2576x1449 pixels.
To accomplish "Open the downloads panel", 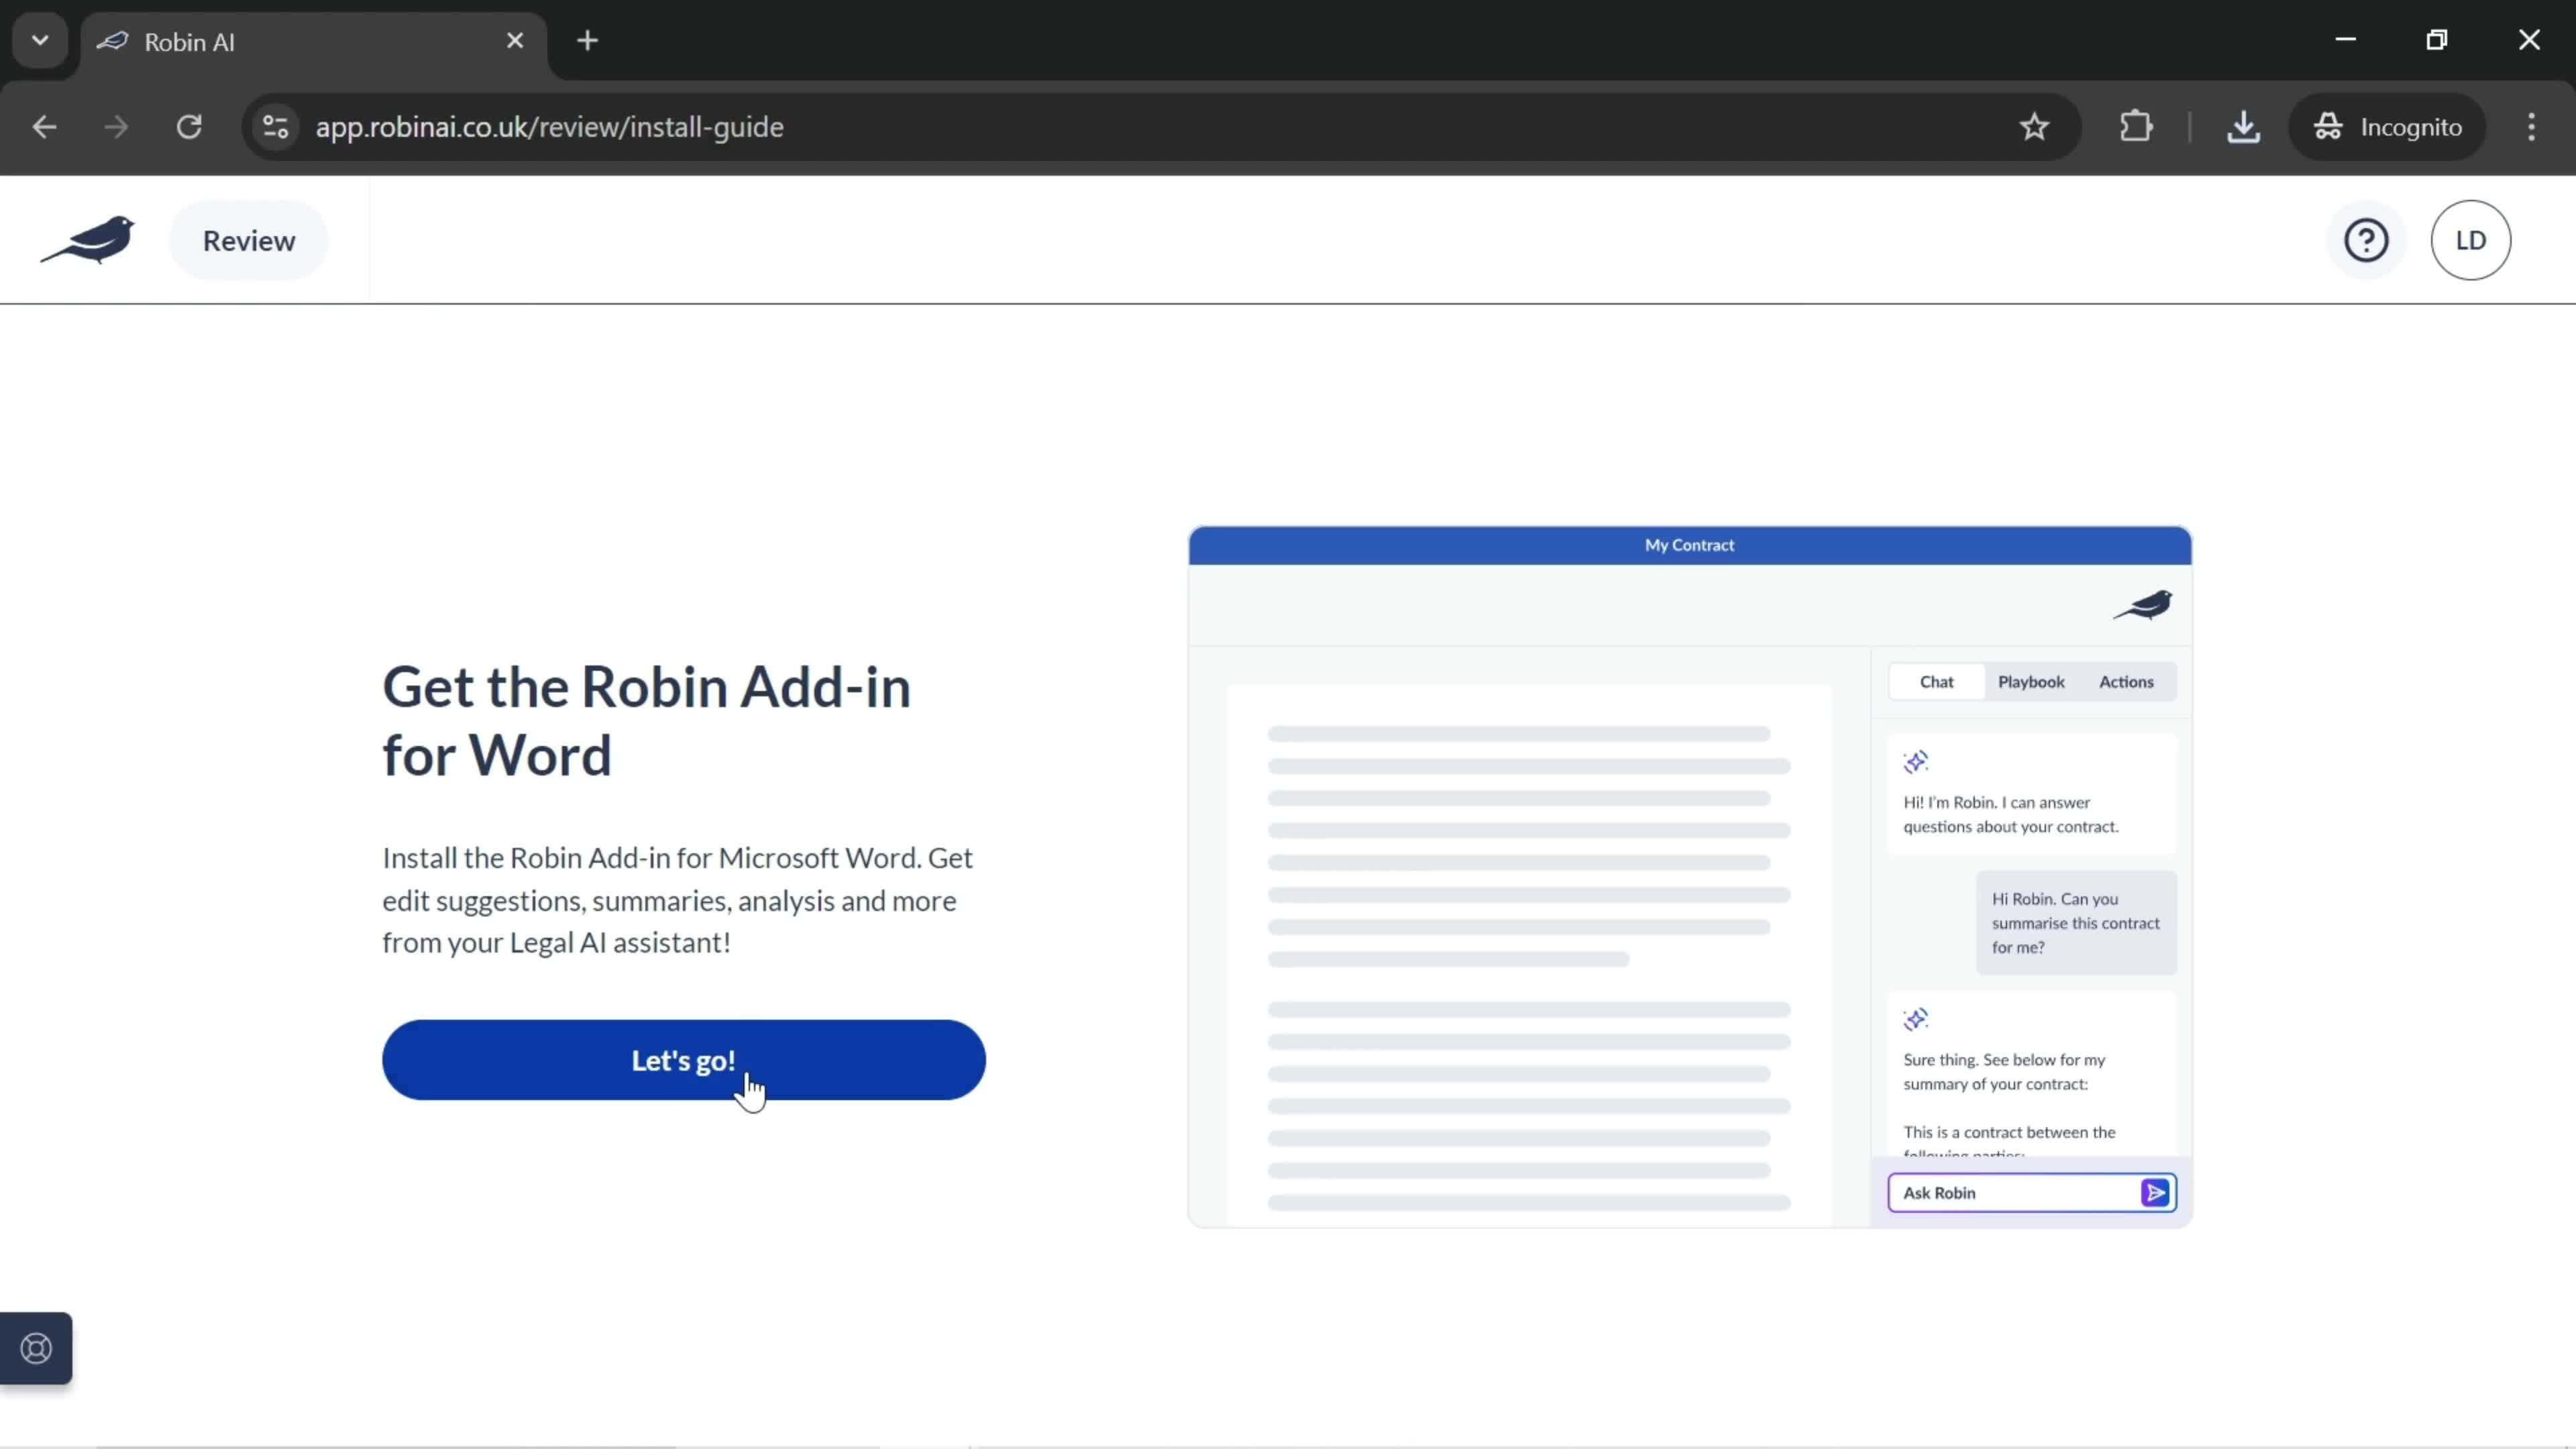I will tap(2243, 127).
